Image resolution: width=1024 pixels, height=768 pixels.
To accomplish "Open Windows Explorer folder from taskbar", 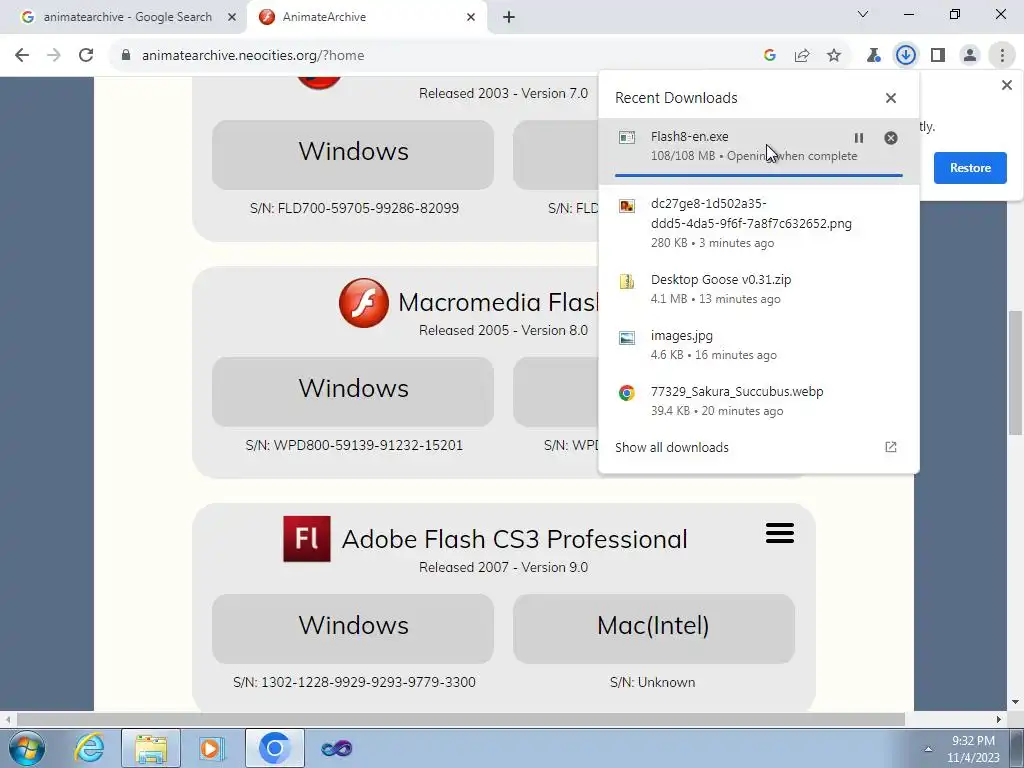I will coord(151,748).
